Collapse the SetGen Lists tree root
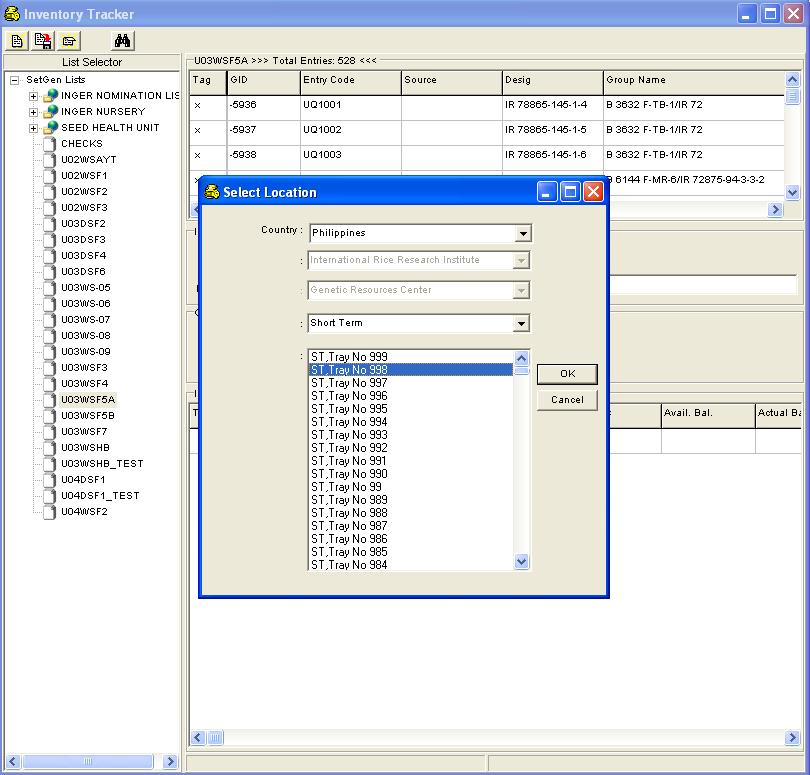Screen dimensions: 810x775 [x=14, y=80]
